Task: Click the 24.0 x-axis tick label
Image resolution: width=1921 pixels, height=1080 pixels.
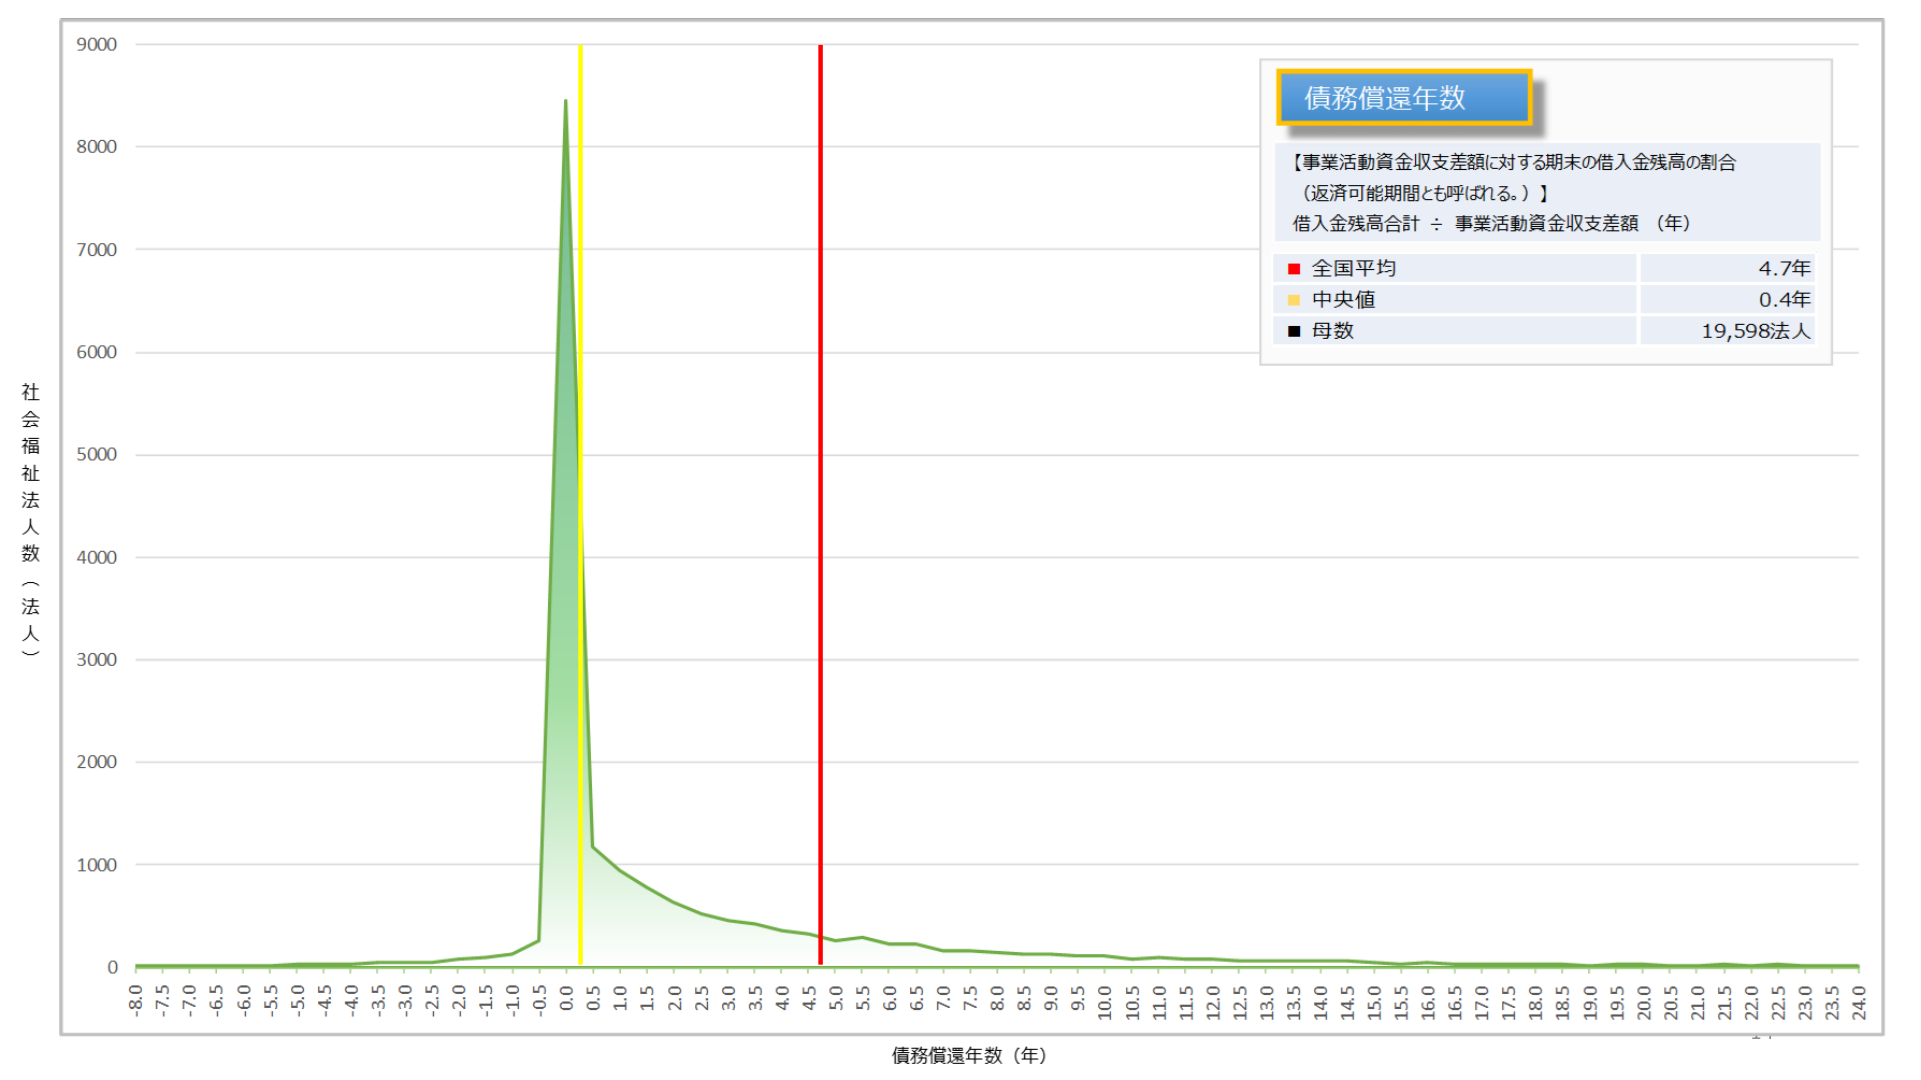Action: tap(1858, 1000)
